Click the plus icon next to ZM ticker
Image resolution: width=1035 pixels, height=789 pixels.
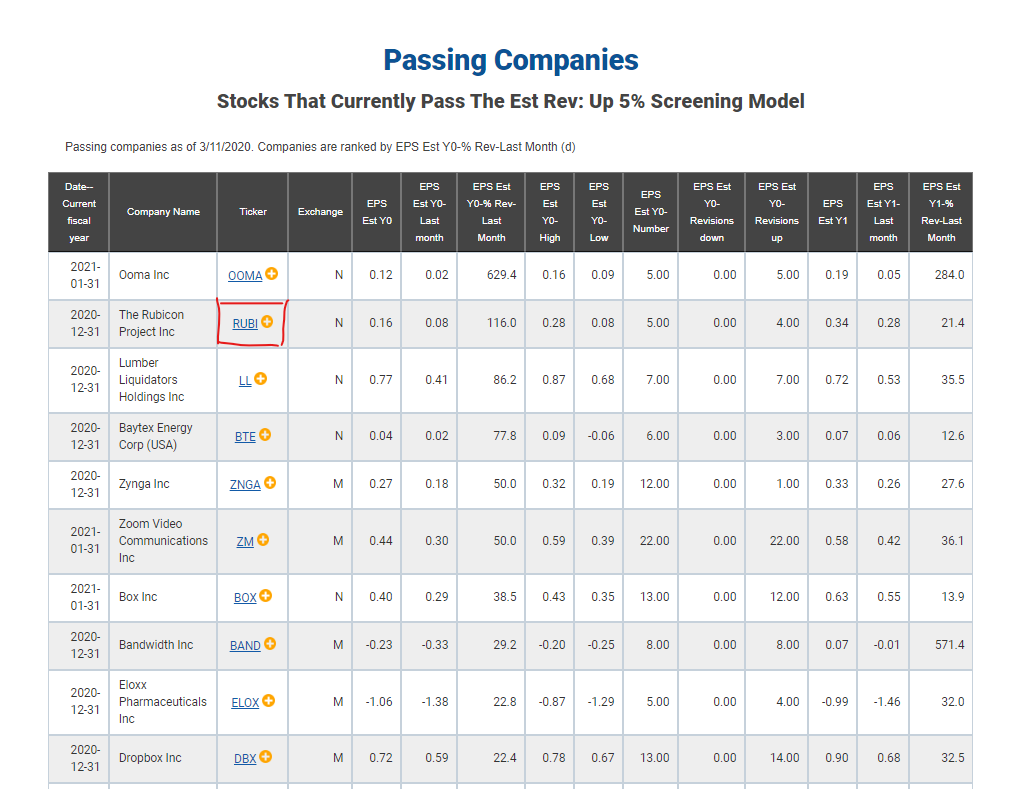click(263, 539)
